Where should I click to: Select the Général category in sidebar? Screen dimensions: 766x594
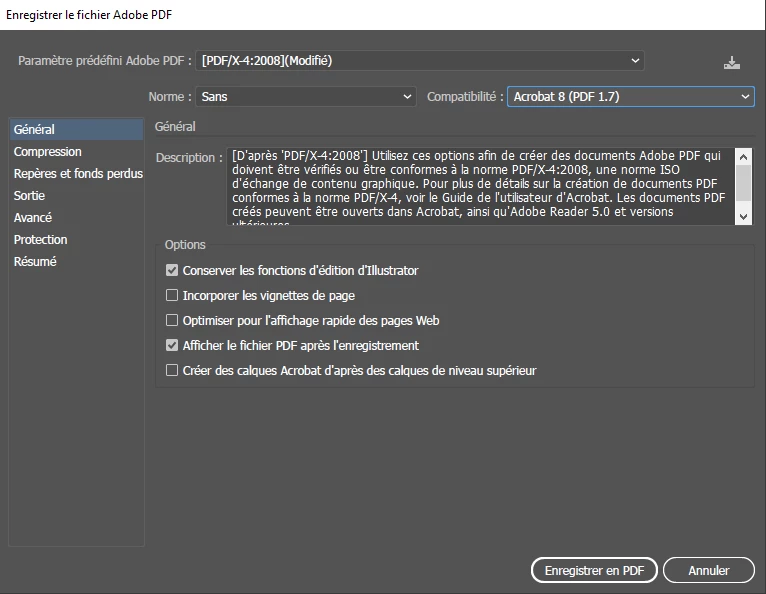pyautogui.click(x=76, y=129)
